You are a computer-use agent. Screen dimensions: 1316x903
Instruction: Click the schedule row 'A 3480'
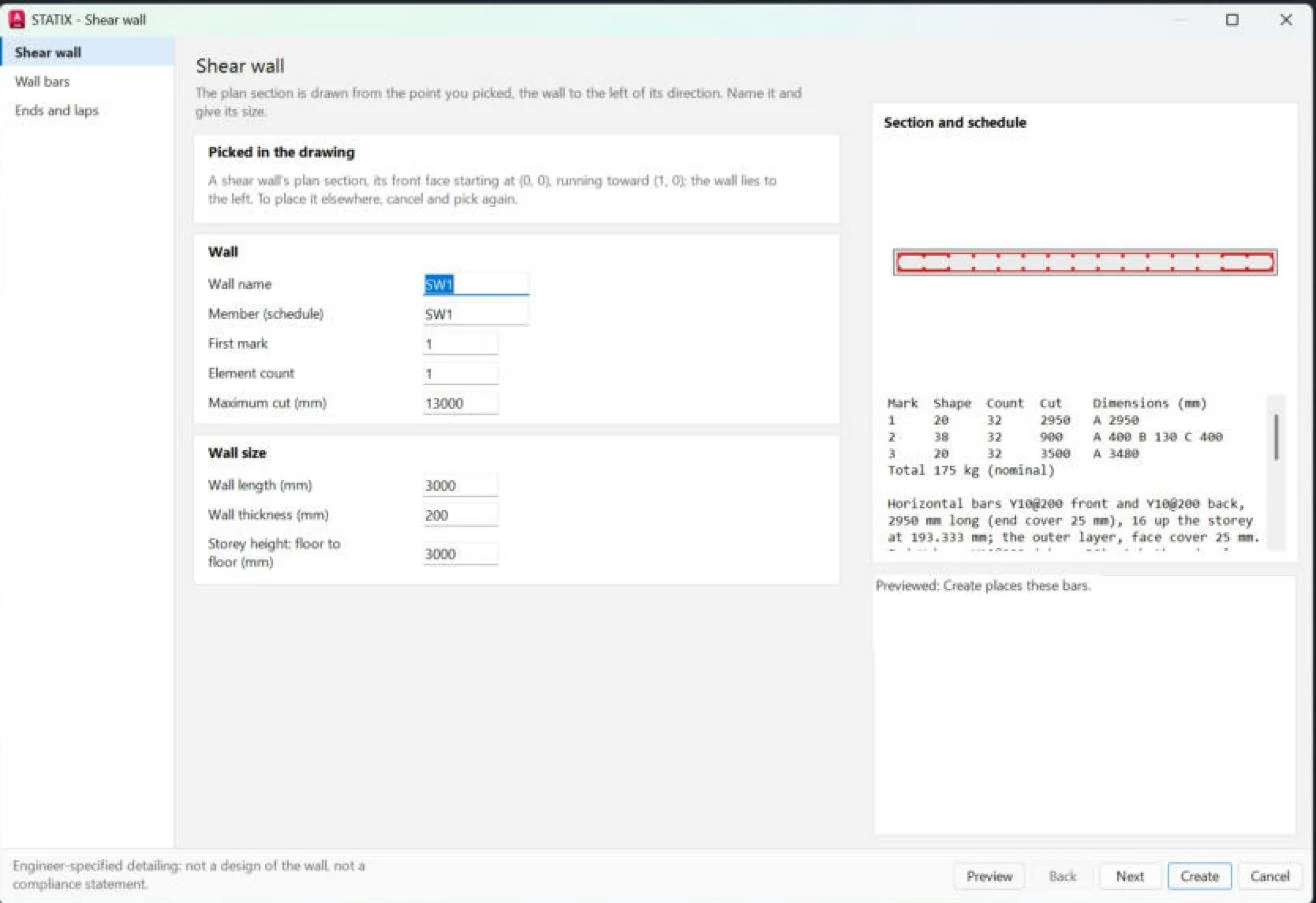click(1013, 454)
